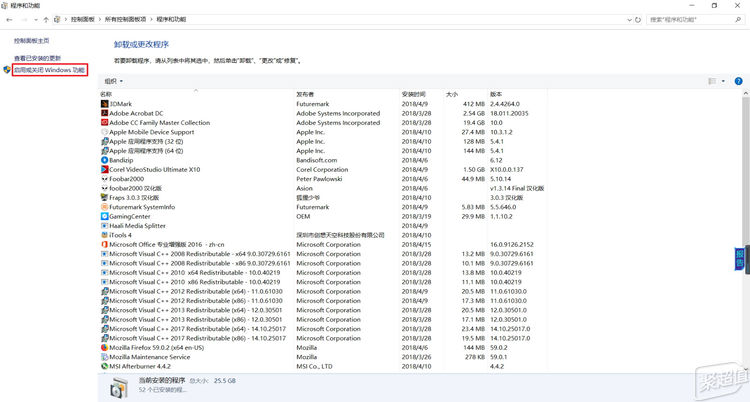
Task: Click the 查看已安装的更新 link
Action: tap(41, 58)
